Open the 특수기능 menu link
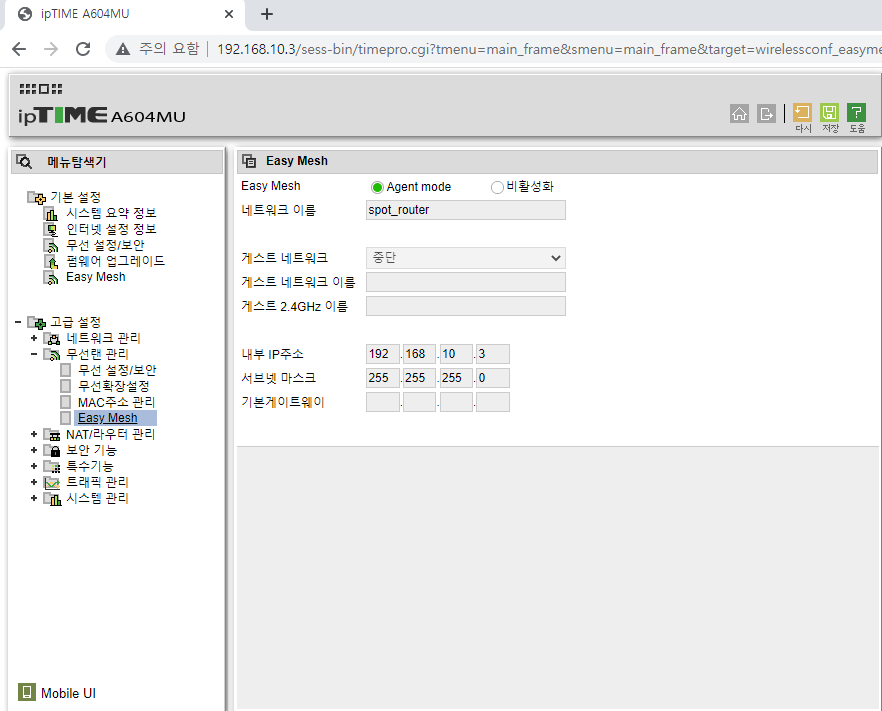The image size is (882, 711). click(90, 466)
